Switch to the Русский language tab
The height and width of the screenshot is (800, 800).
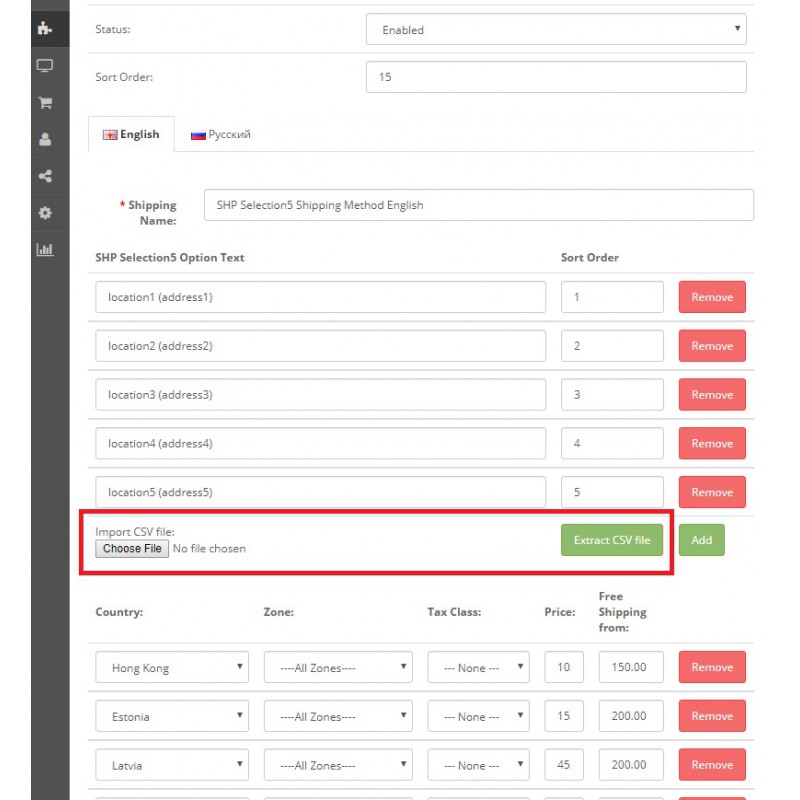point(220,134)
